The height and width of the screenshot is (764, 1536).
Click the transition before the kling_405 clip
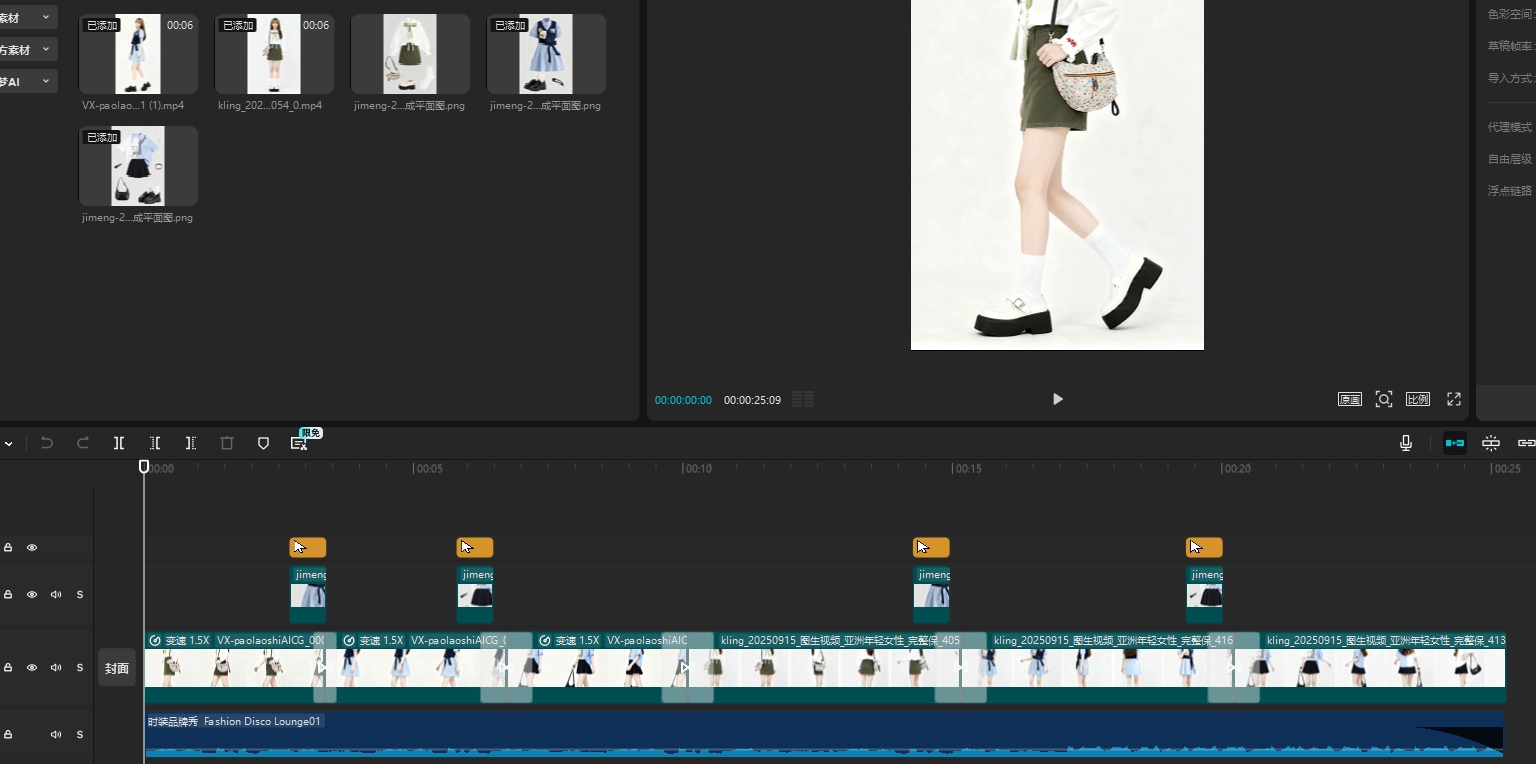pyautogui.click(x=687, y=667)
